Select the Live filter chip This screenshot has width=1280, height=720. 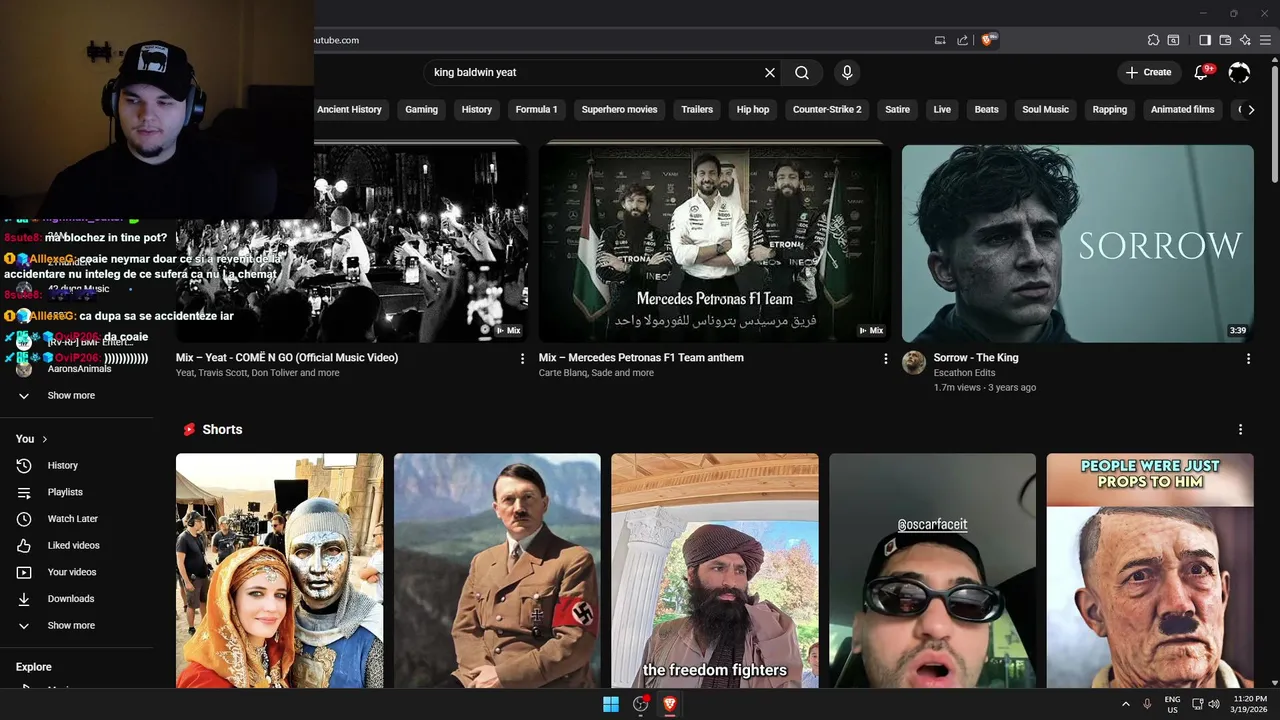[x=942, y=110]
